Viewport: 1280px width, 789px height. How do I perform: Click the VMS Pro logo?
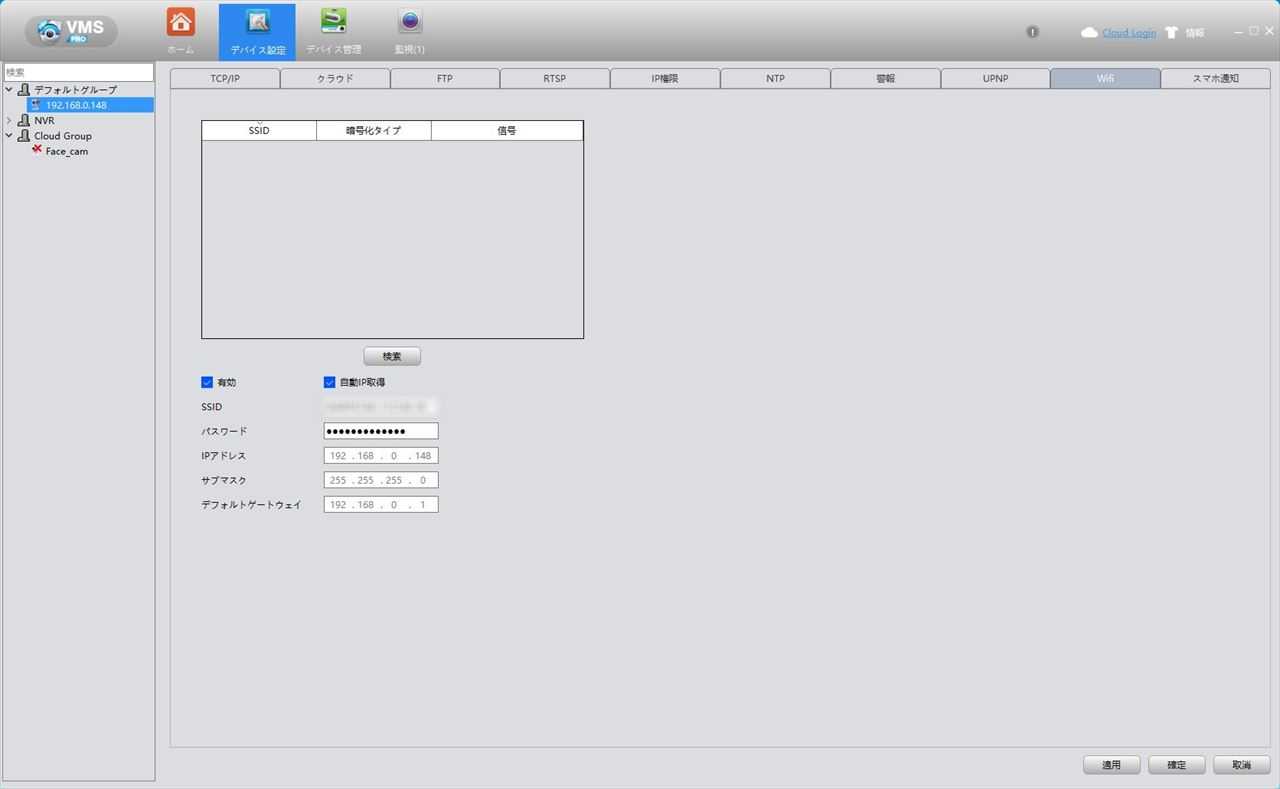click(x=71, y=31)
